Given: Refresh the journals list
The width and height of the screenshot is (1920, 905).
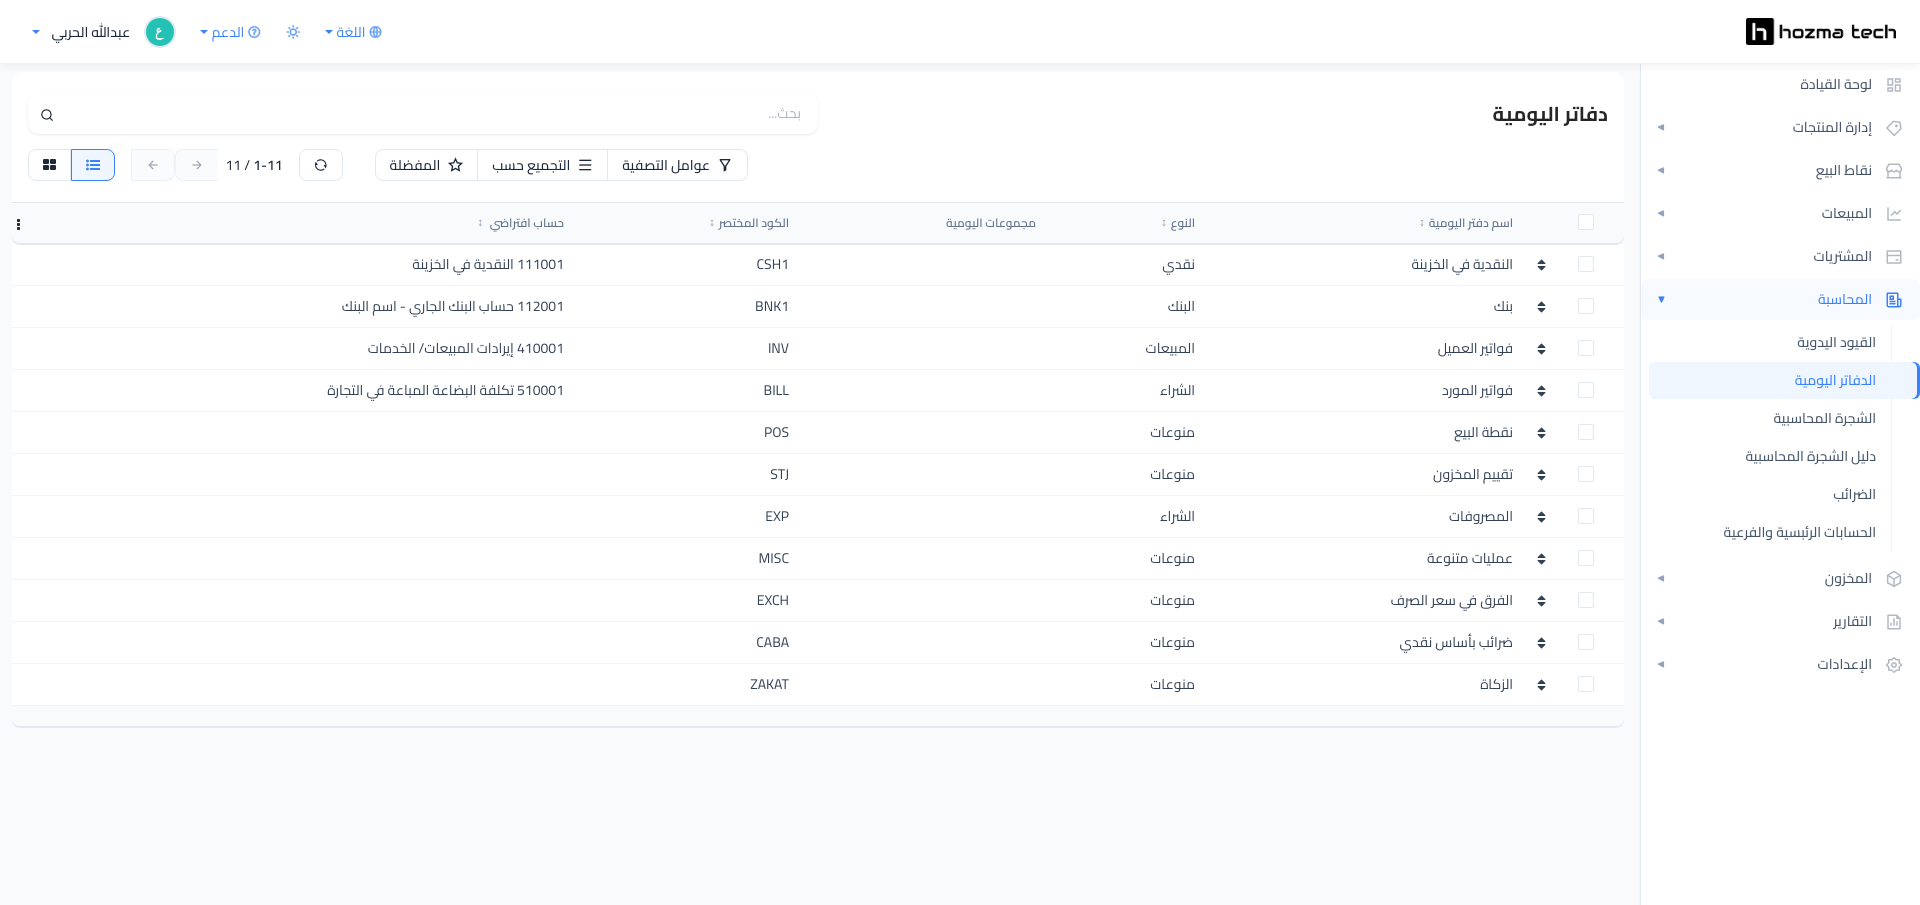Looking at the screenshot, I should (x=321, y=165).
